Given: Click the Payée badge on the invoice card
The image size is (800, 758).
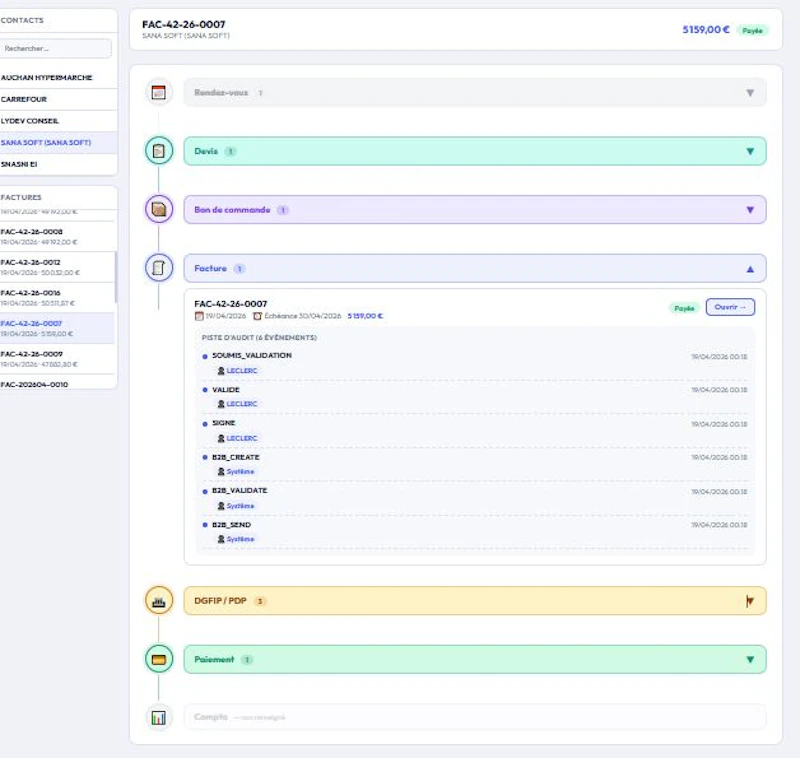Looking at the screenshot, I should click(684, 308).
